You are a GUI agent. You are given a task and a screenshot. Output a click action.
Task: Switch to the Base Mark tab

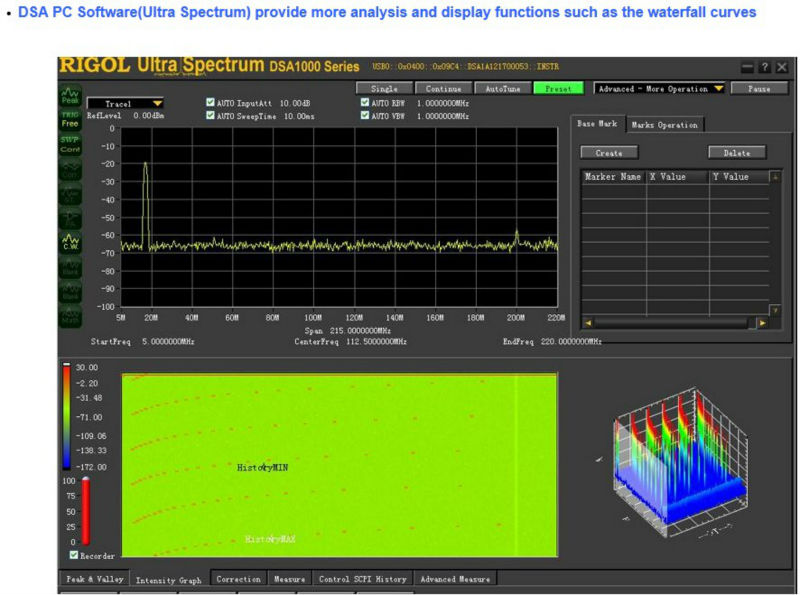click(597, 124)
